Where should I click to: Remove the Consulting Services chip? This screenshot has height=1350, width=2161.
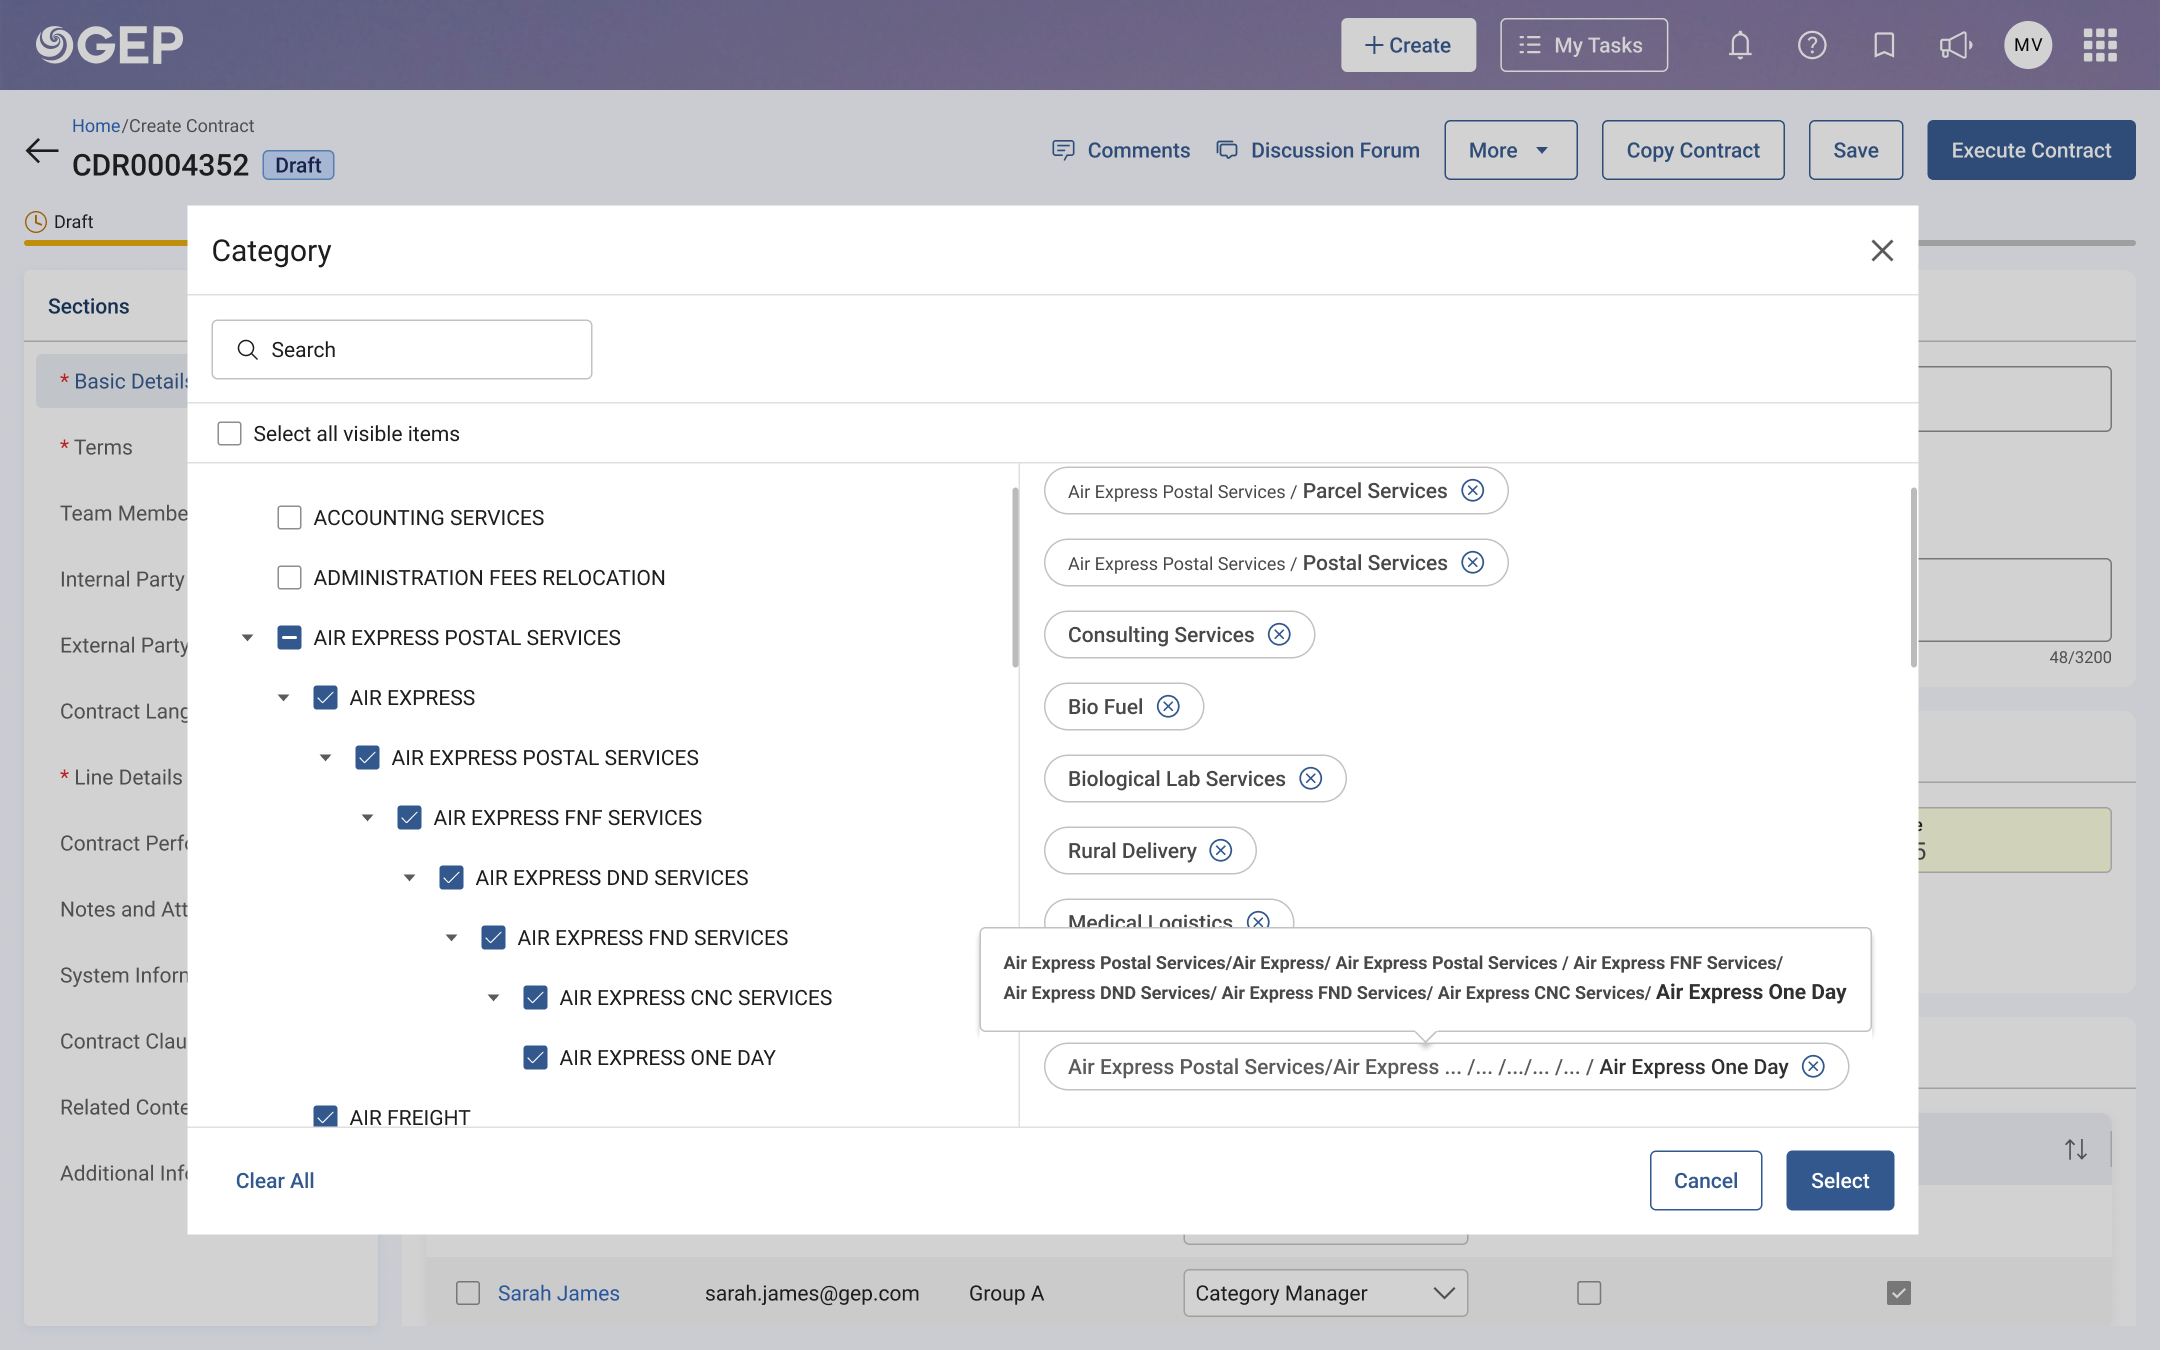1279,635
